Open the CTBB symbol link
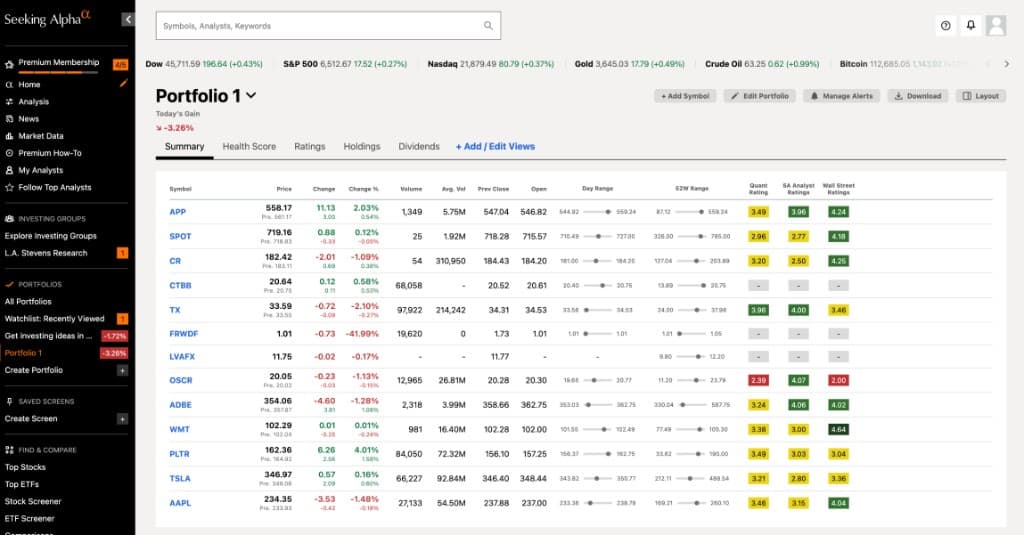1024x535 pixels. pyautogui.click(x=180, y=285)
